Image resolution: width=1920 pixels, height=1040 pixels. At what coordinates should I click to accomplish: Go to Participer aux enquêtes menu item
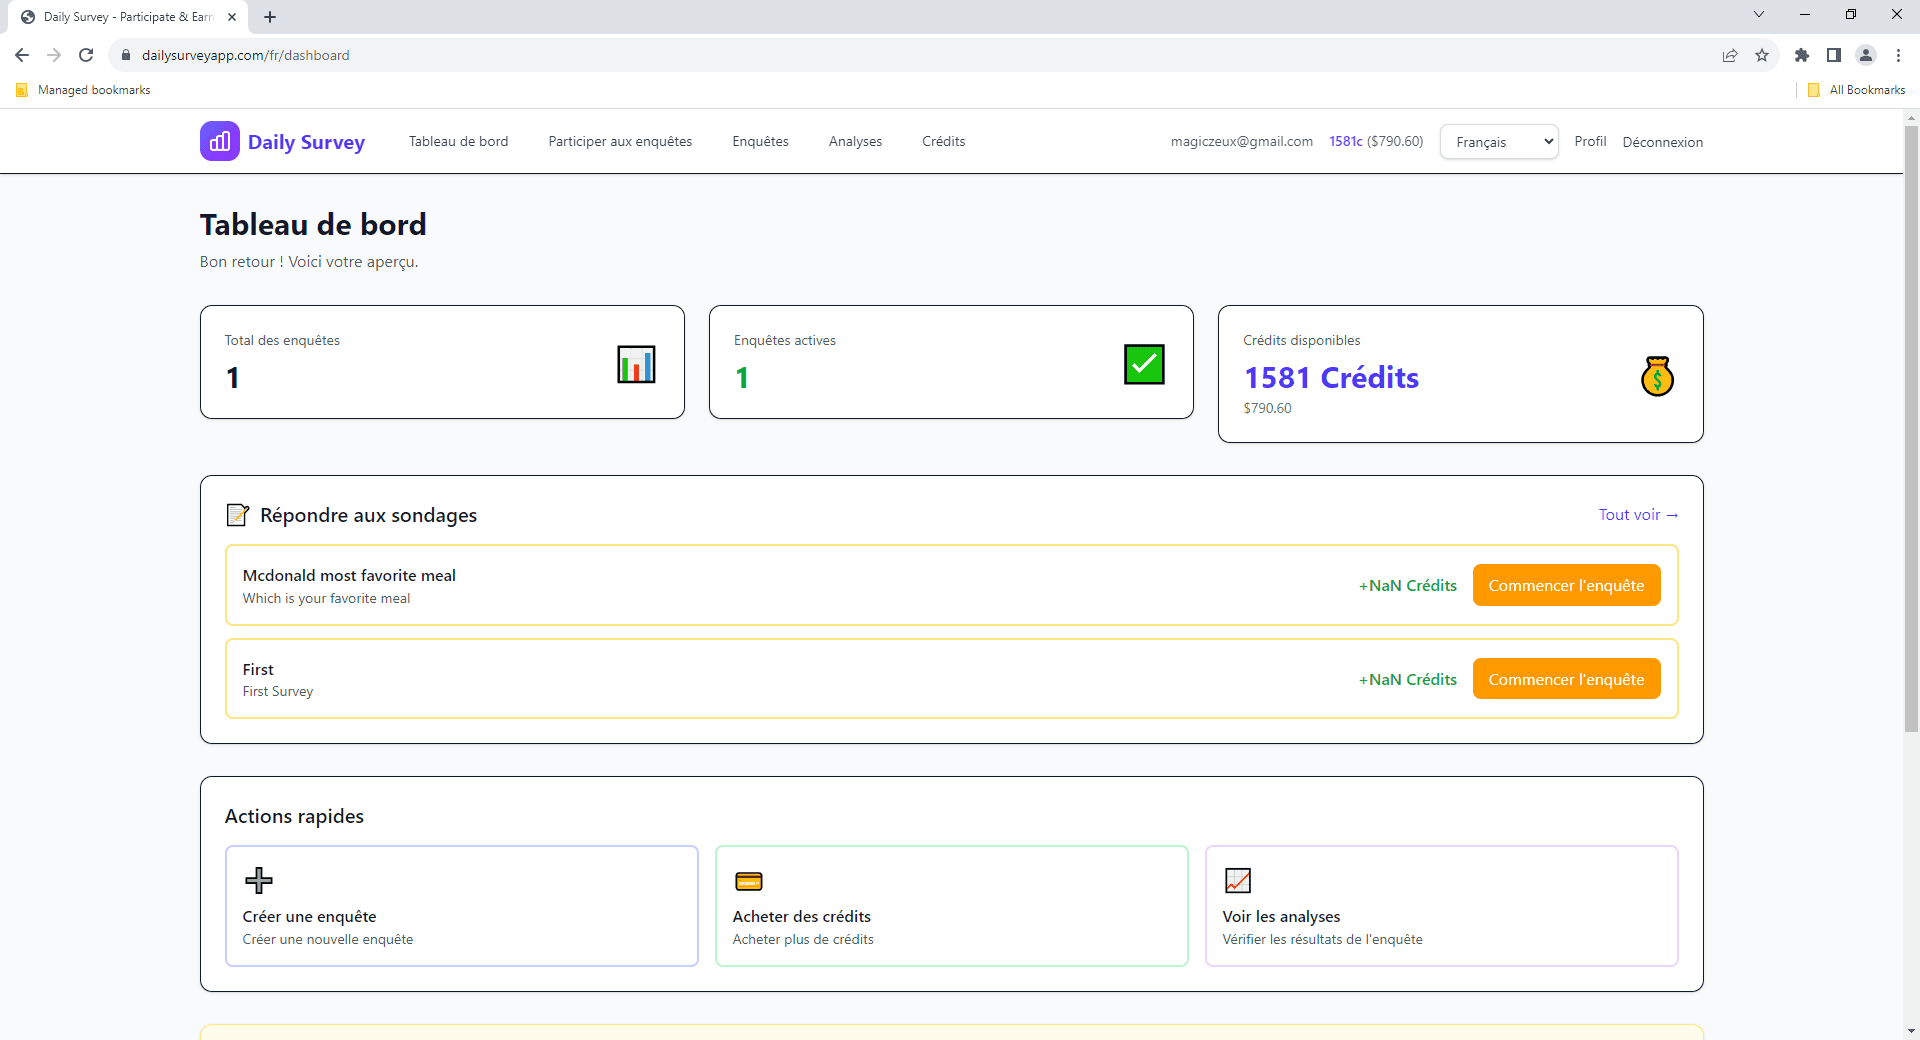pos(620,142)
